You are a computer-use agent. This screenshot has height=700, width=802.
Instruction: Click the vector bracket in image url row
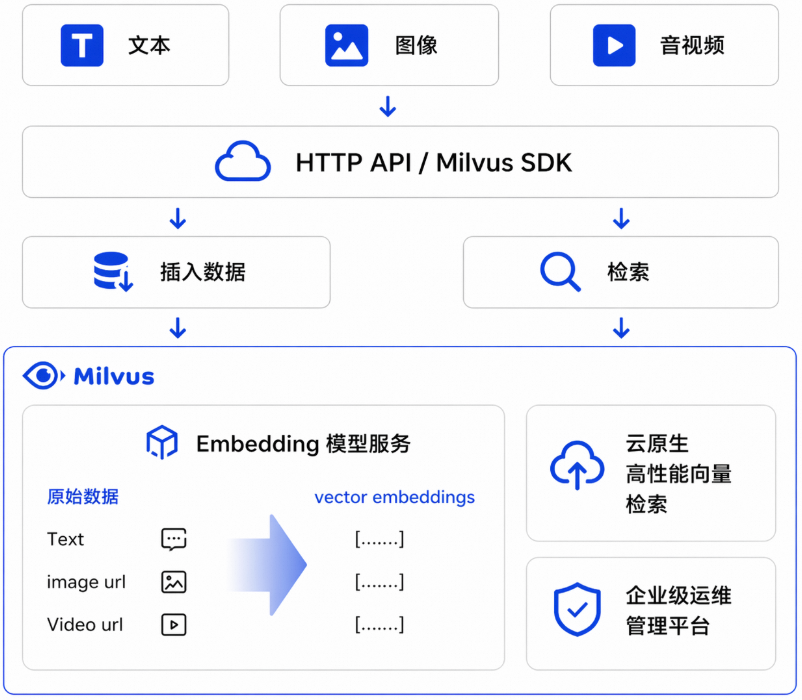click(x=380, y=582)
